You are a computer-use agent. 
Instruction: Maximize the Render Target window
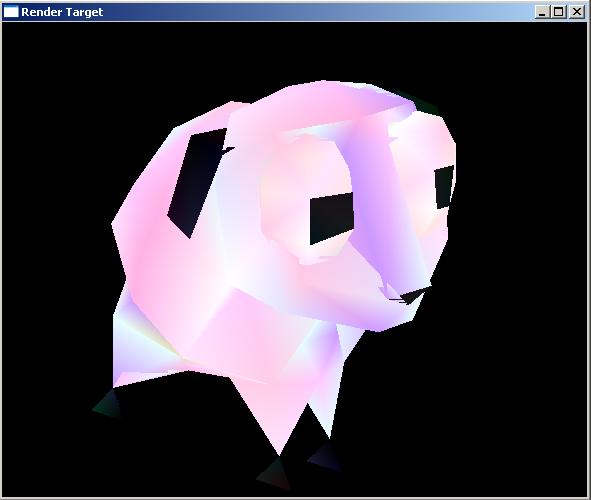pyautogui.click(x=559, y=12)
